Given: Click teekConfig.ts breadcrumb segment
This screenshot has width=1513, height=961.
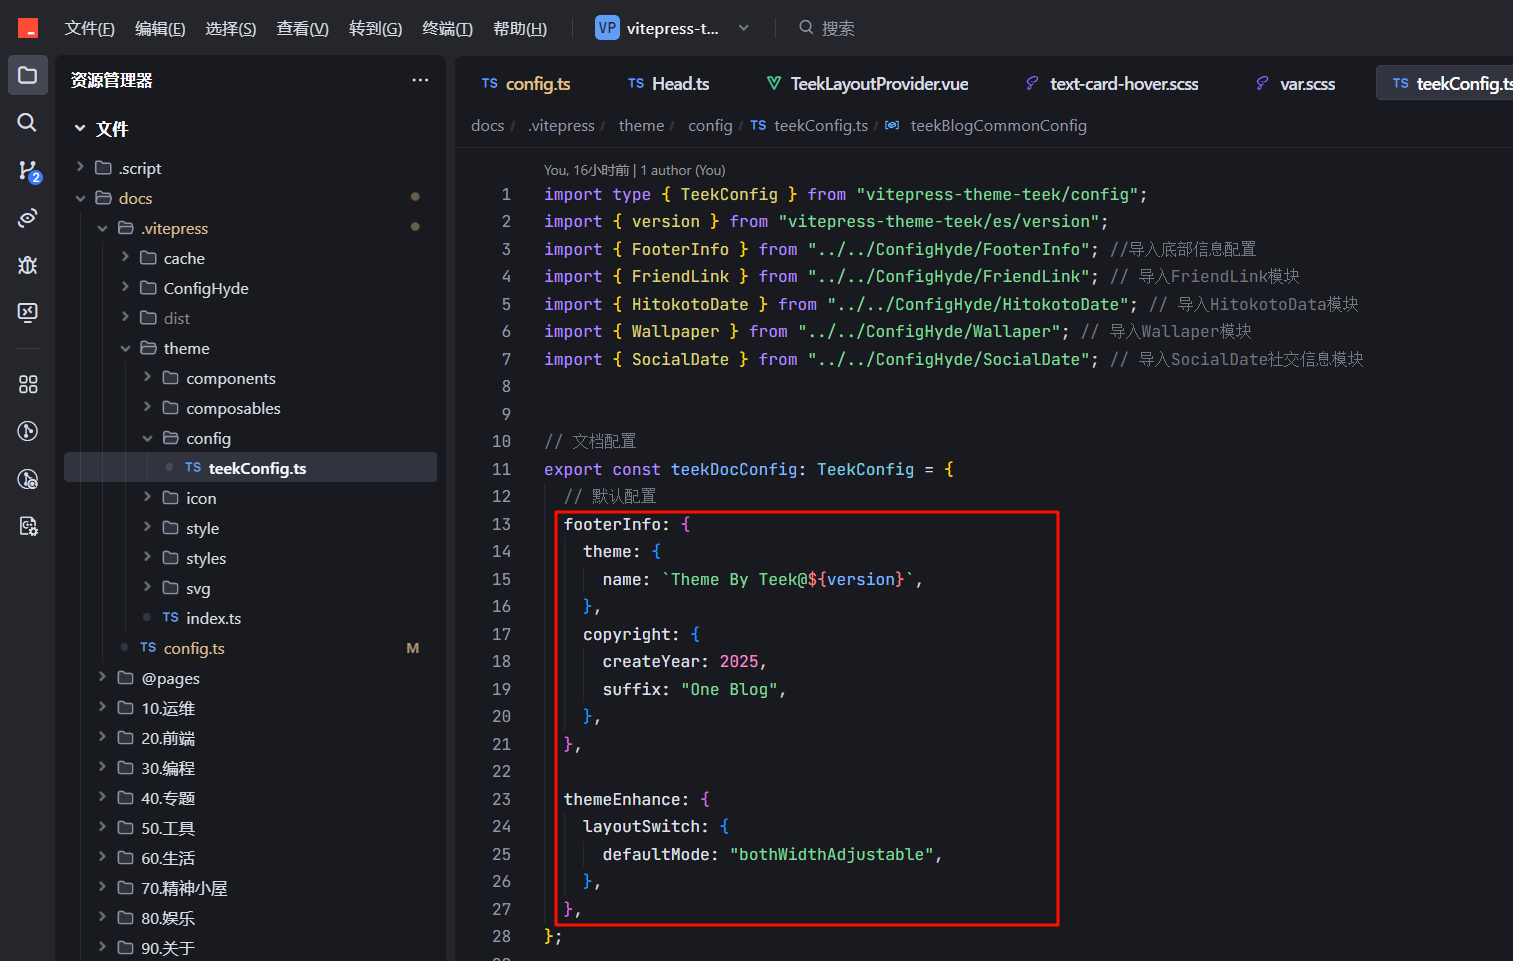Looking at the screenshot, I should (821, 125).
